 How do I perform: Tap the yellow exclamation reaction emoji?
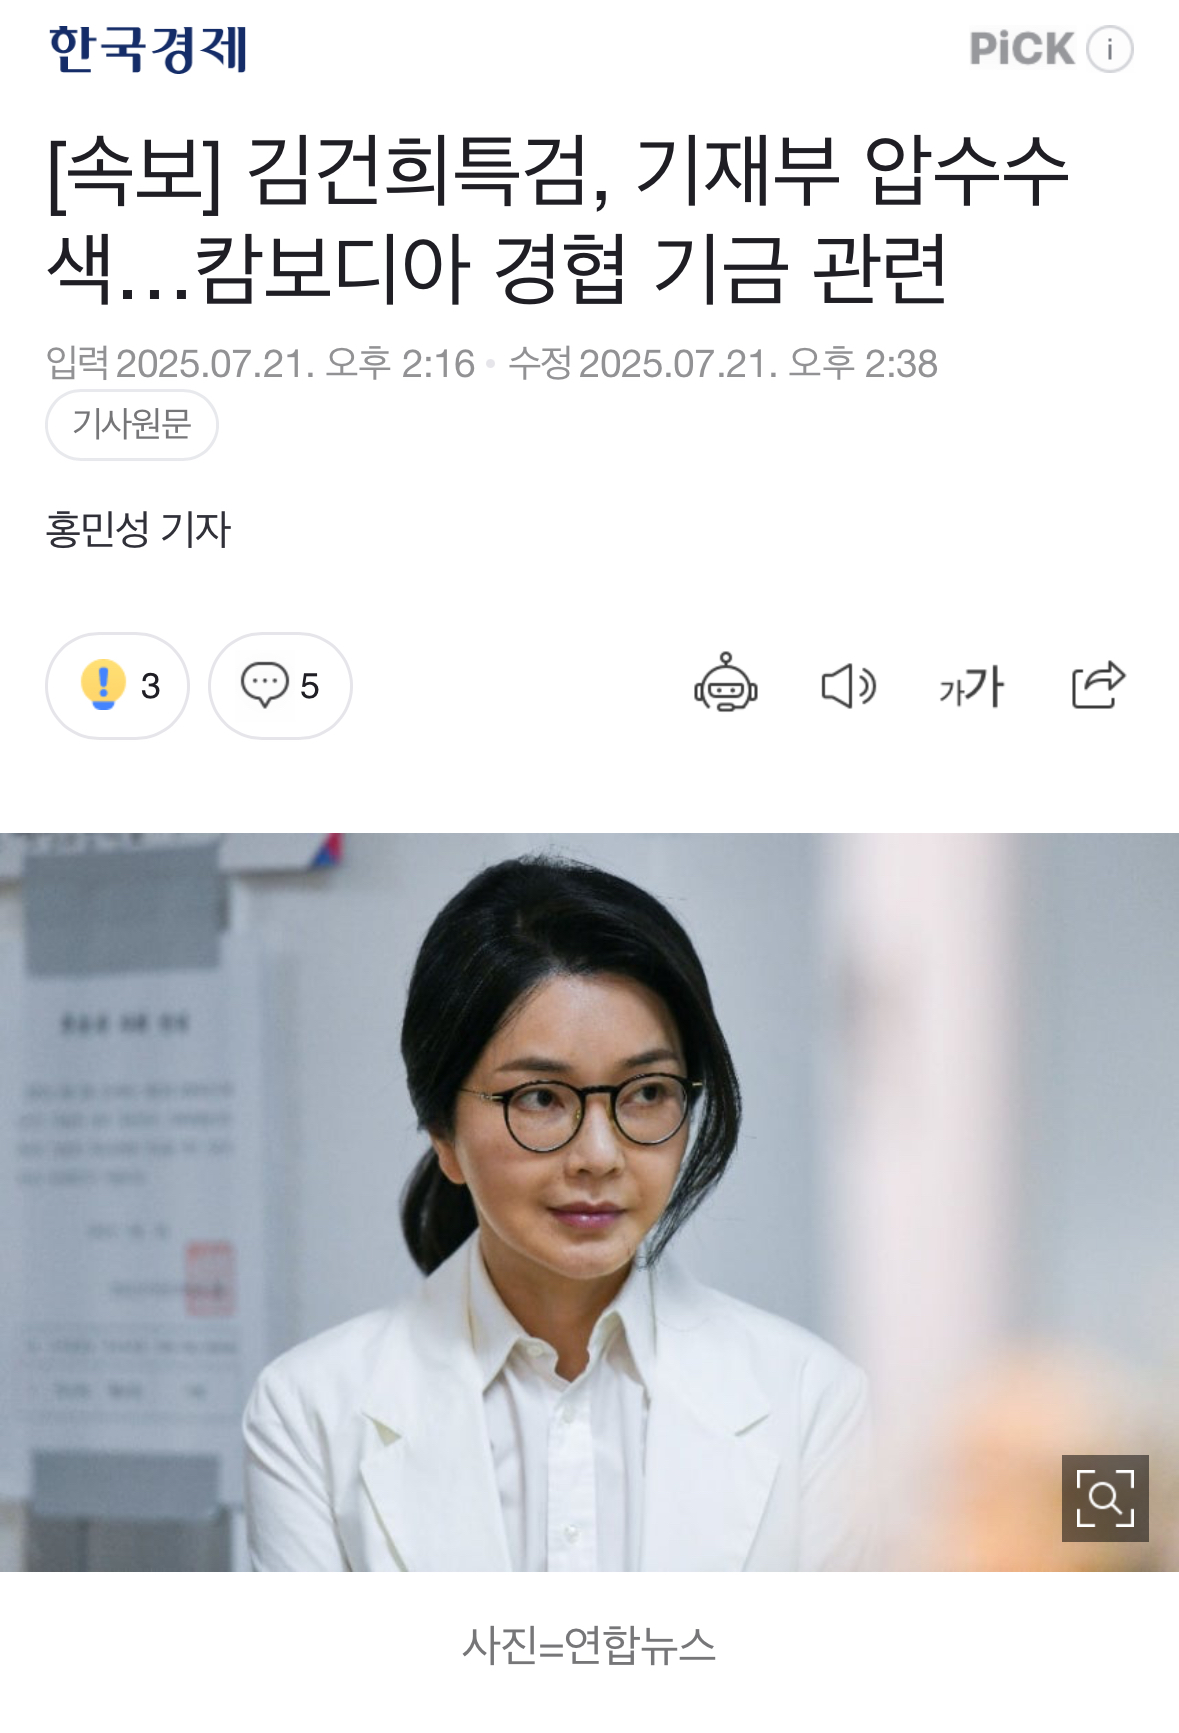tap(103, 685)
